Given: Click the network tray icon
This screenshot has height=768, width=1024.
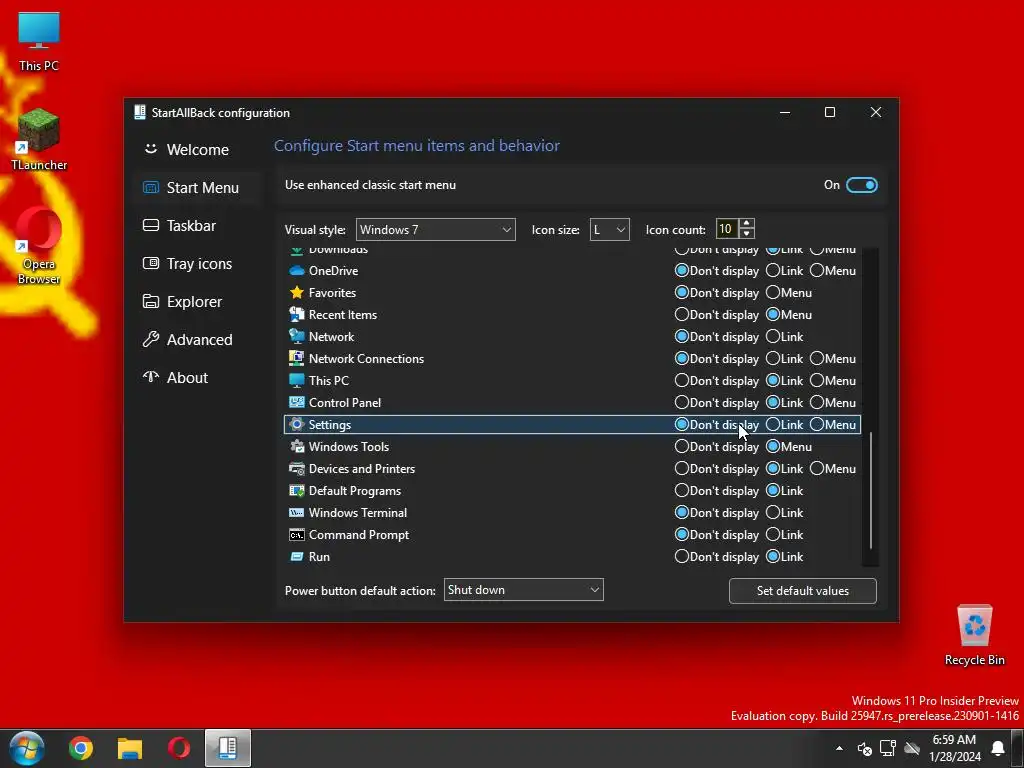Looking at the screenshot, I should 888,748.
